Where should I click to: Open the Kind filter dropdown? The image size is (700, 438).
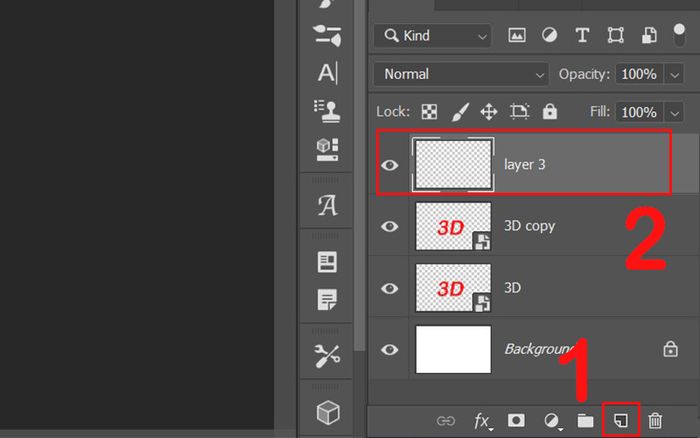[x=433, y=36]
